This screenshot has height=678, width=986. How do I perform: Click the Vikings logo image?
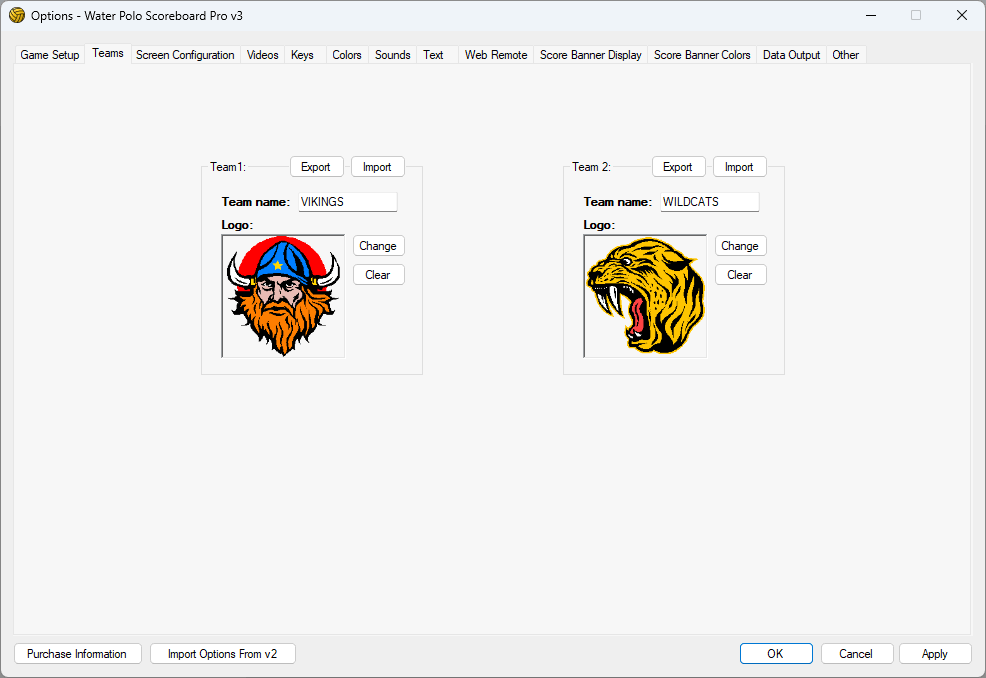pyautogui.click(x=283, y=296)
